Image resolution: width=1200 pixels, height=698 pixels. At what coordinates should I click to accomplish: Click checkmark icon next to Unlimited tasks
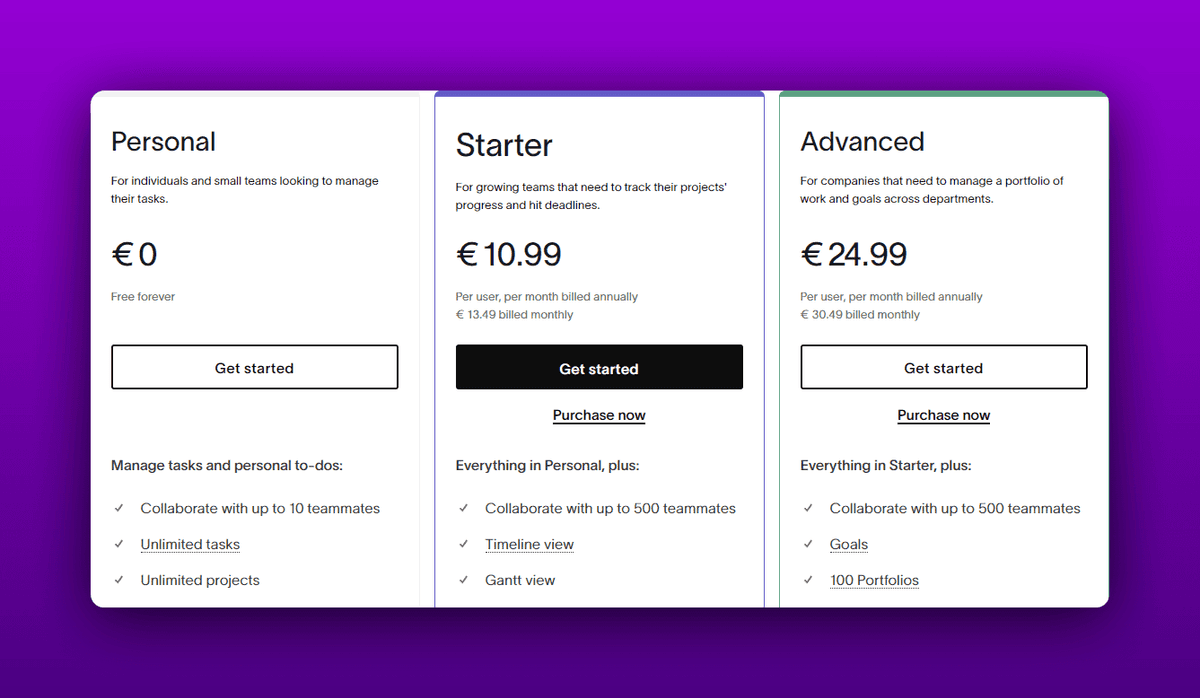point(119,544)
